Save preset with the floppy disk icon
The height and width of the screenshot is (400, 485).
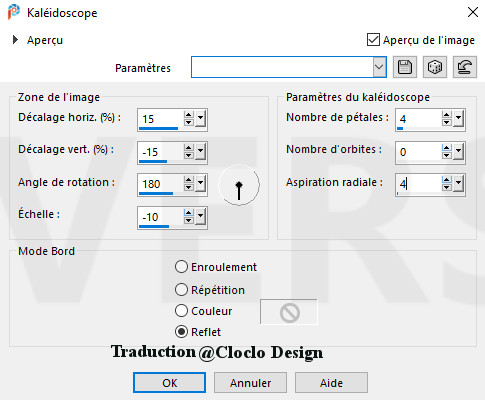coord(405,67)
